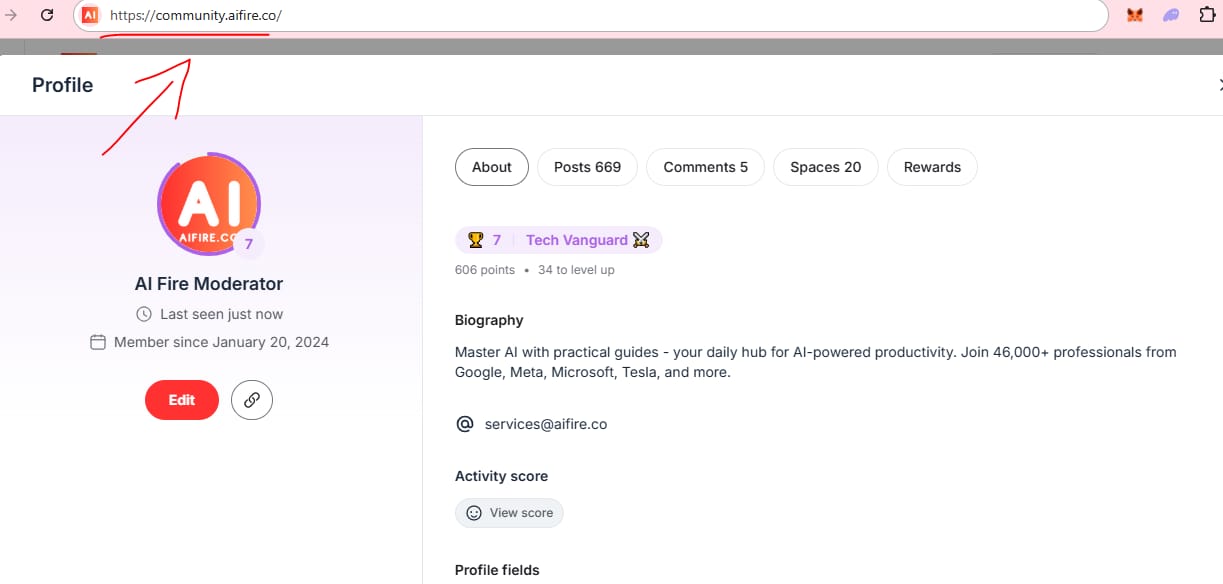This screenshot has width=1223, height=584.
Task: Click the smiley icon in View score
Action: click(x=473, y=513)
